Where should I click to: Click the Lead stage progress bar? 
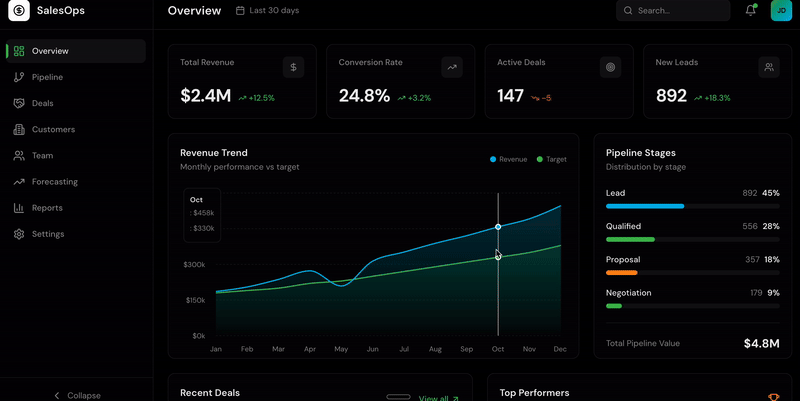click(692, 206)
